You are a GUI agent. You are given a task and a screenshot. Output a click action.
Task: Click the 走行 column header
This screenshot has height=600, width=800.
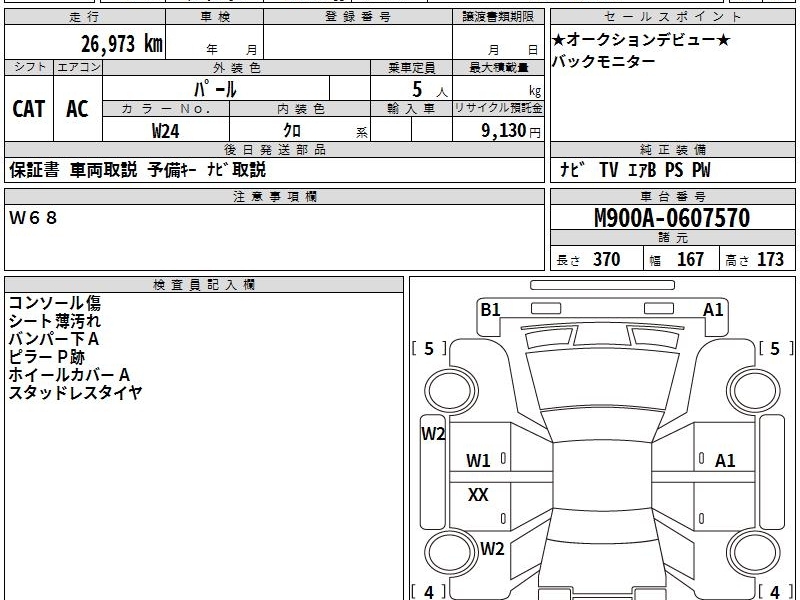85,17
